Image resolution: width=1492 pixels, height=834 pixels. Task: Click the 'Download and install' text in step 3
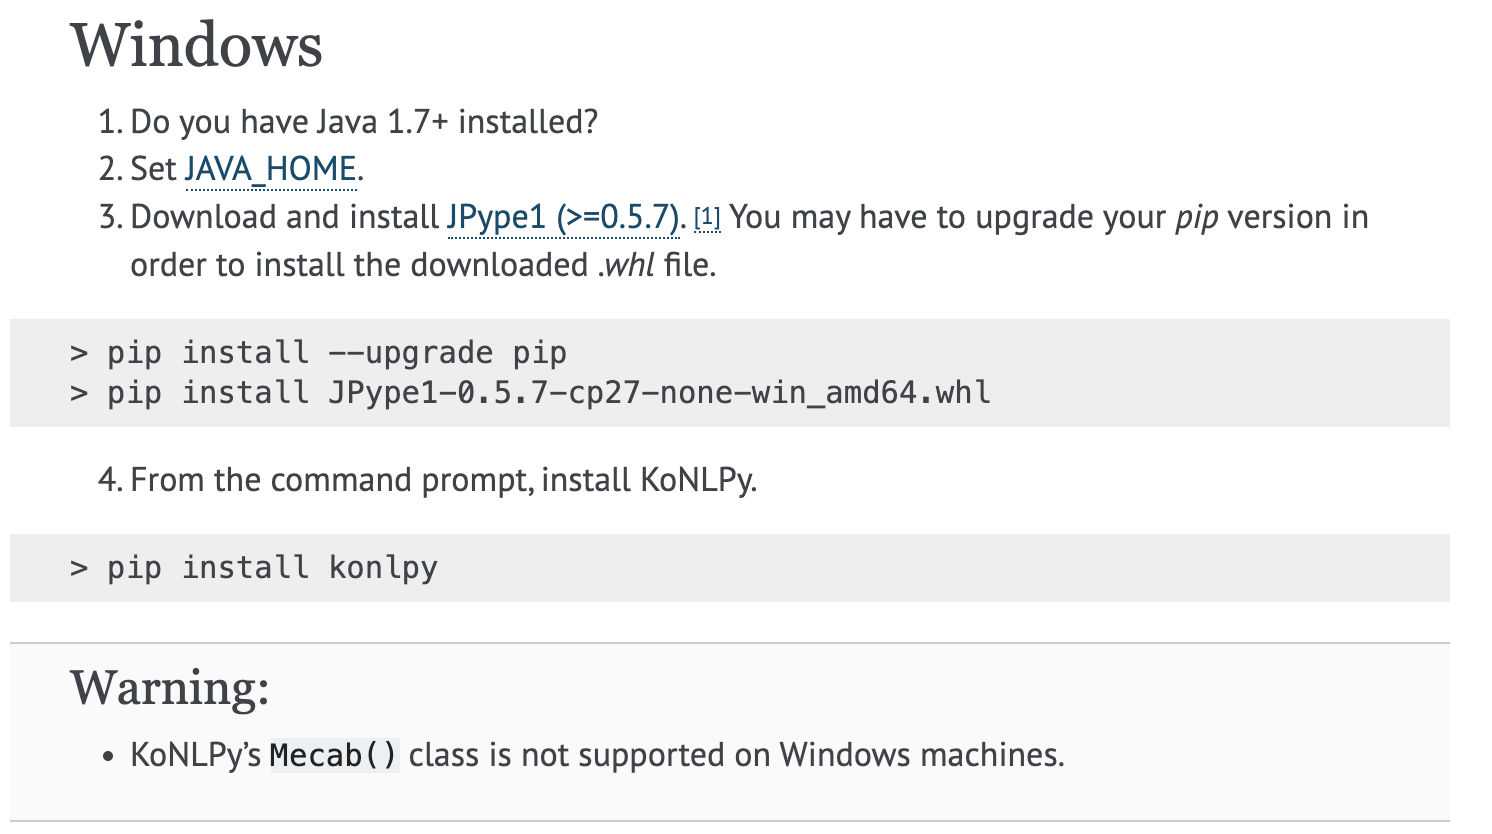tap(285, 217)
